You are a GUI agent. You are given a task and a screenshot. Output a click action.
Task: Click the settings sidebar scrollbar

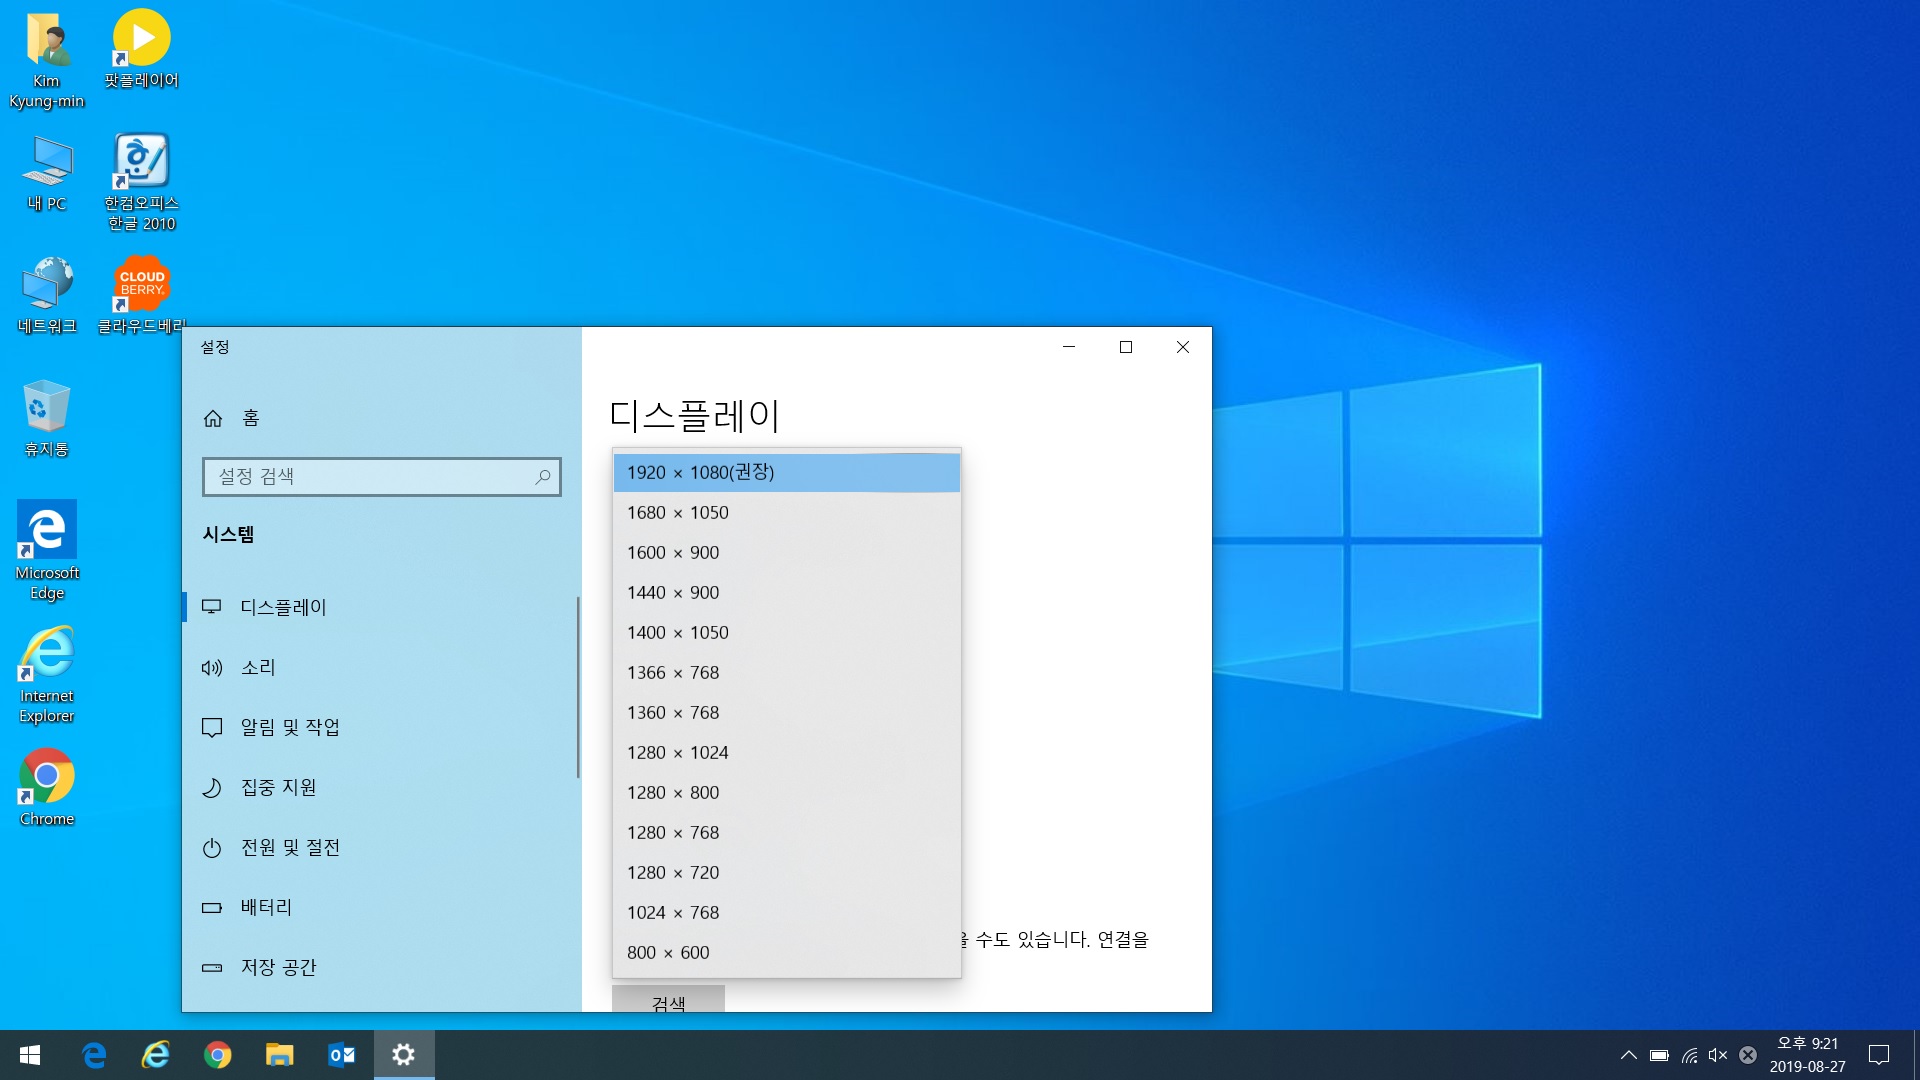pos(578,688)
